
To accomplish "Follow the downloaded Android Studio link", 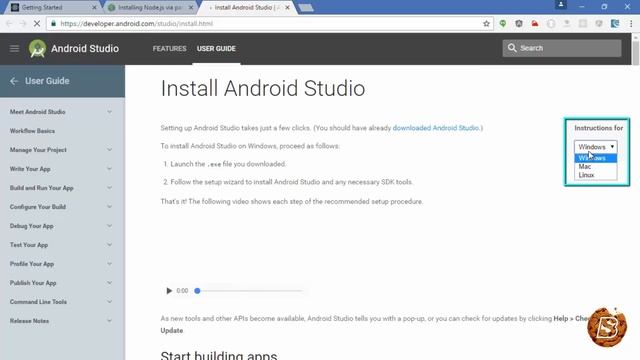I will (436, 128).
